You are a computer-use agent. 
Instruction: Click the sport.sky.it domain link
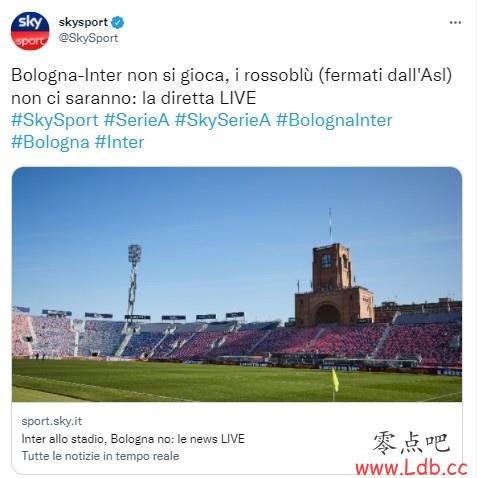[x=52, y=421]
